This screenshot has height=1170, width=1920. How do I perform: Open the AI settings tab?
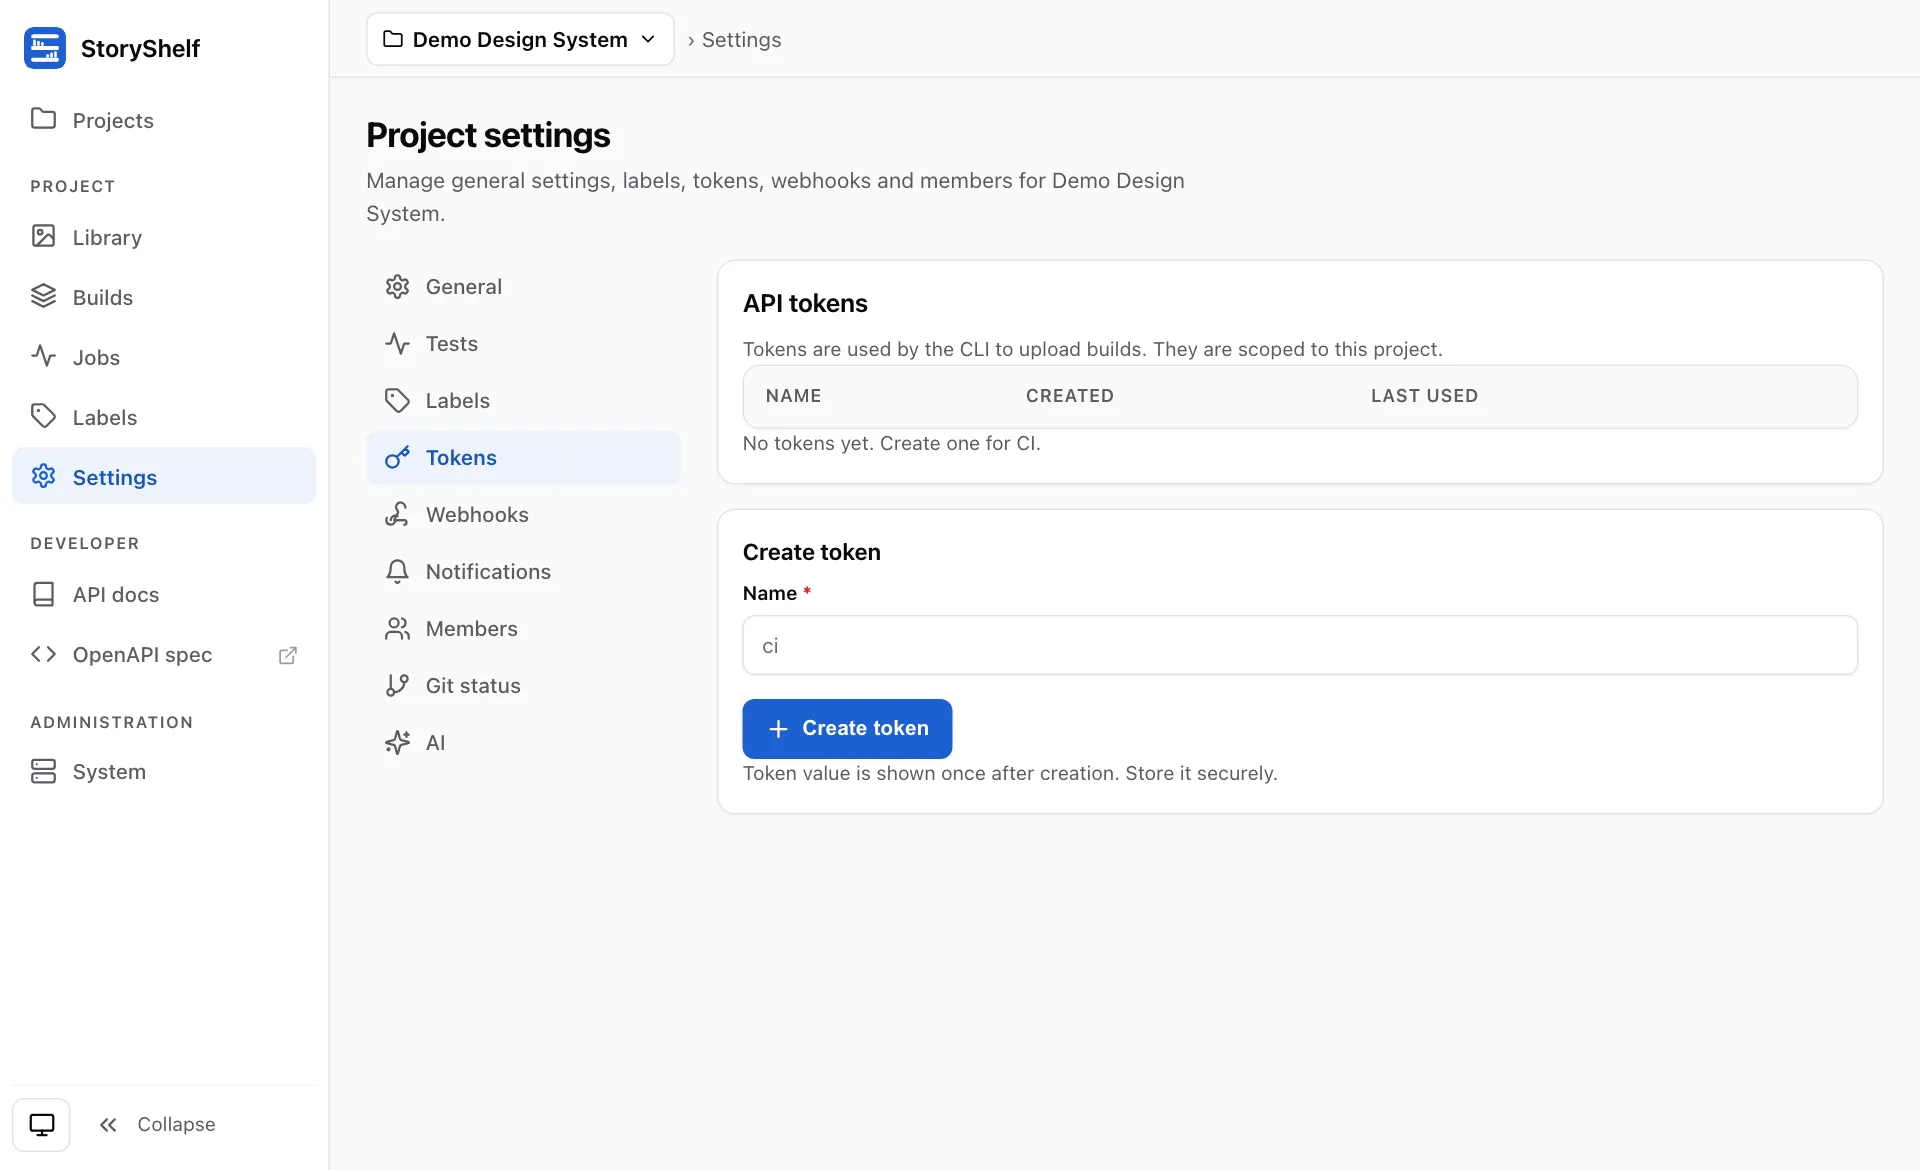click(x=523, y=742)
